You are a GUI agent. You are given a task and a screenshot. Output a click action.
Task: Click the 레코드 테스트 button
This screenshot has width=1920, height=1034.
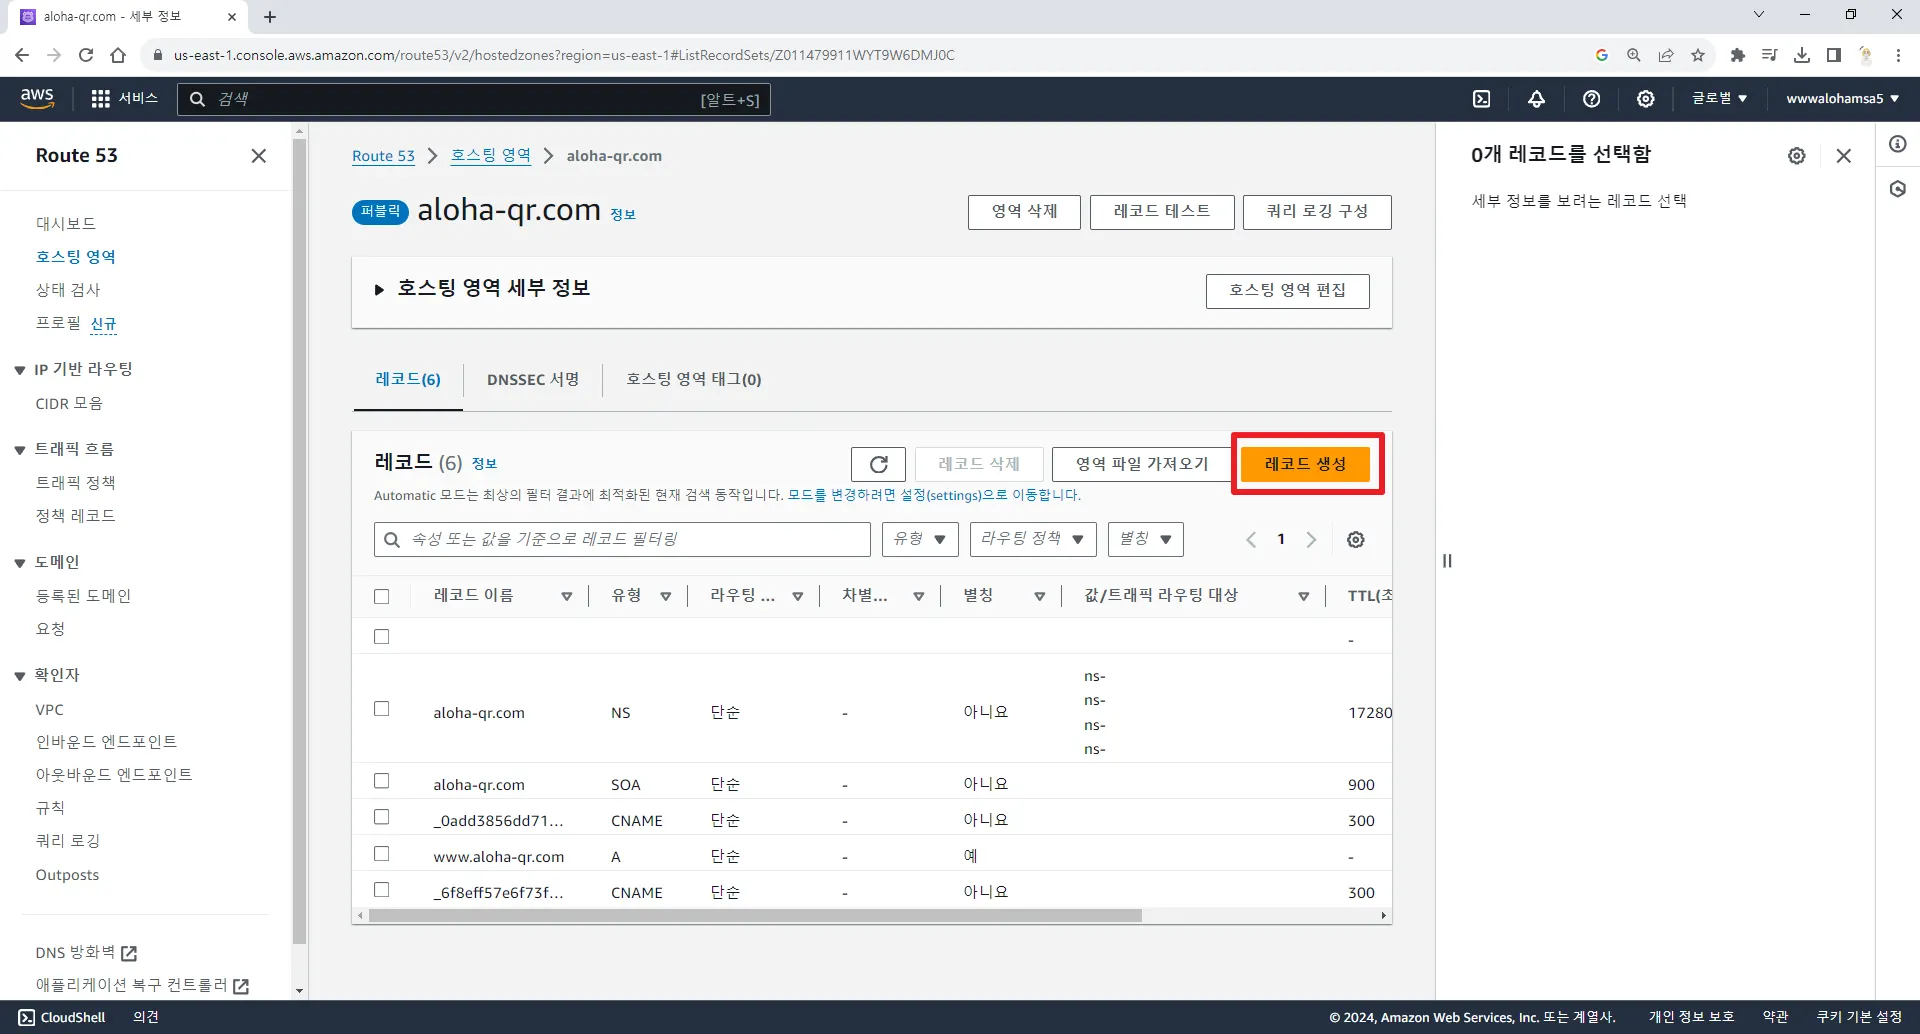click(1162, 212)
